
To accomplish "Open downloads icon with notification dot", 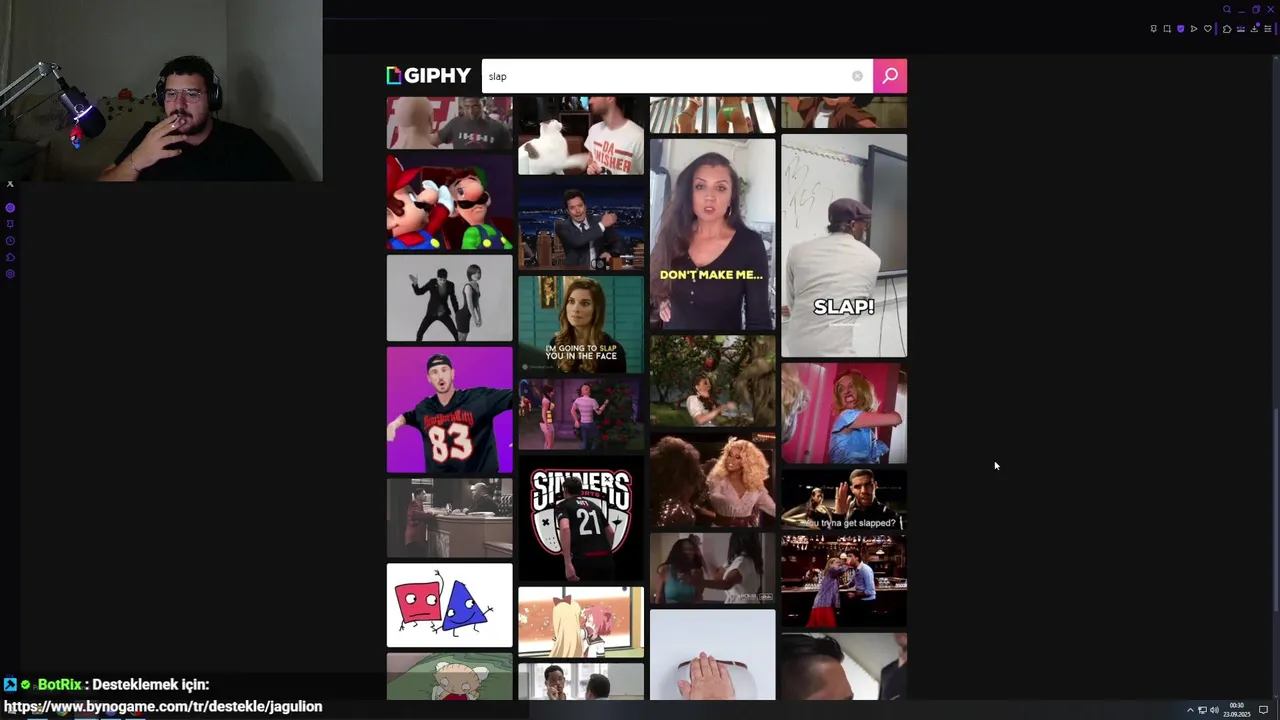I will pyautogui.click(x=1254, y=29).
